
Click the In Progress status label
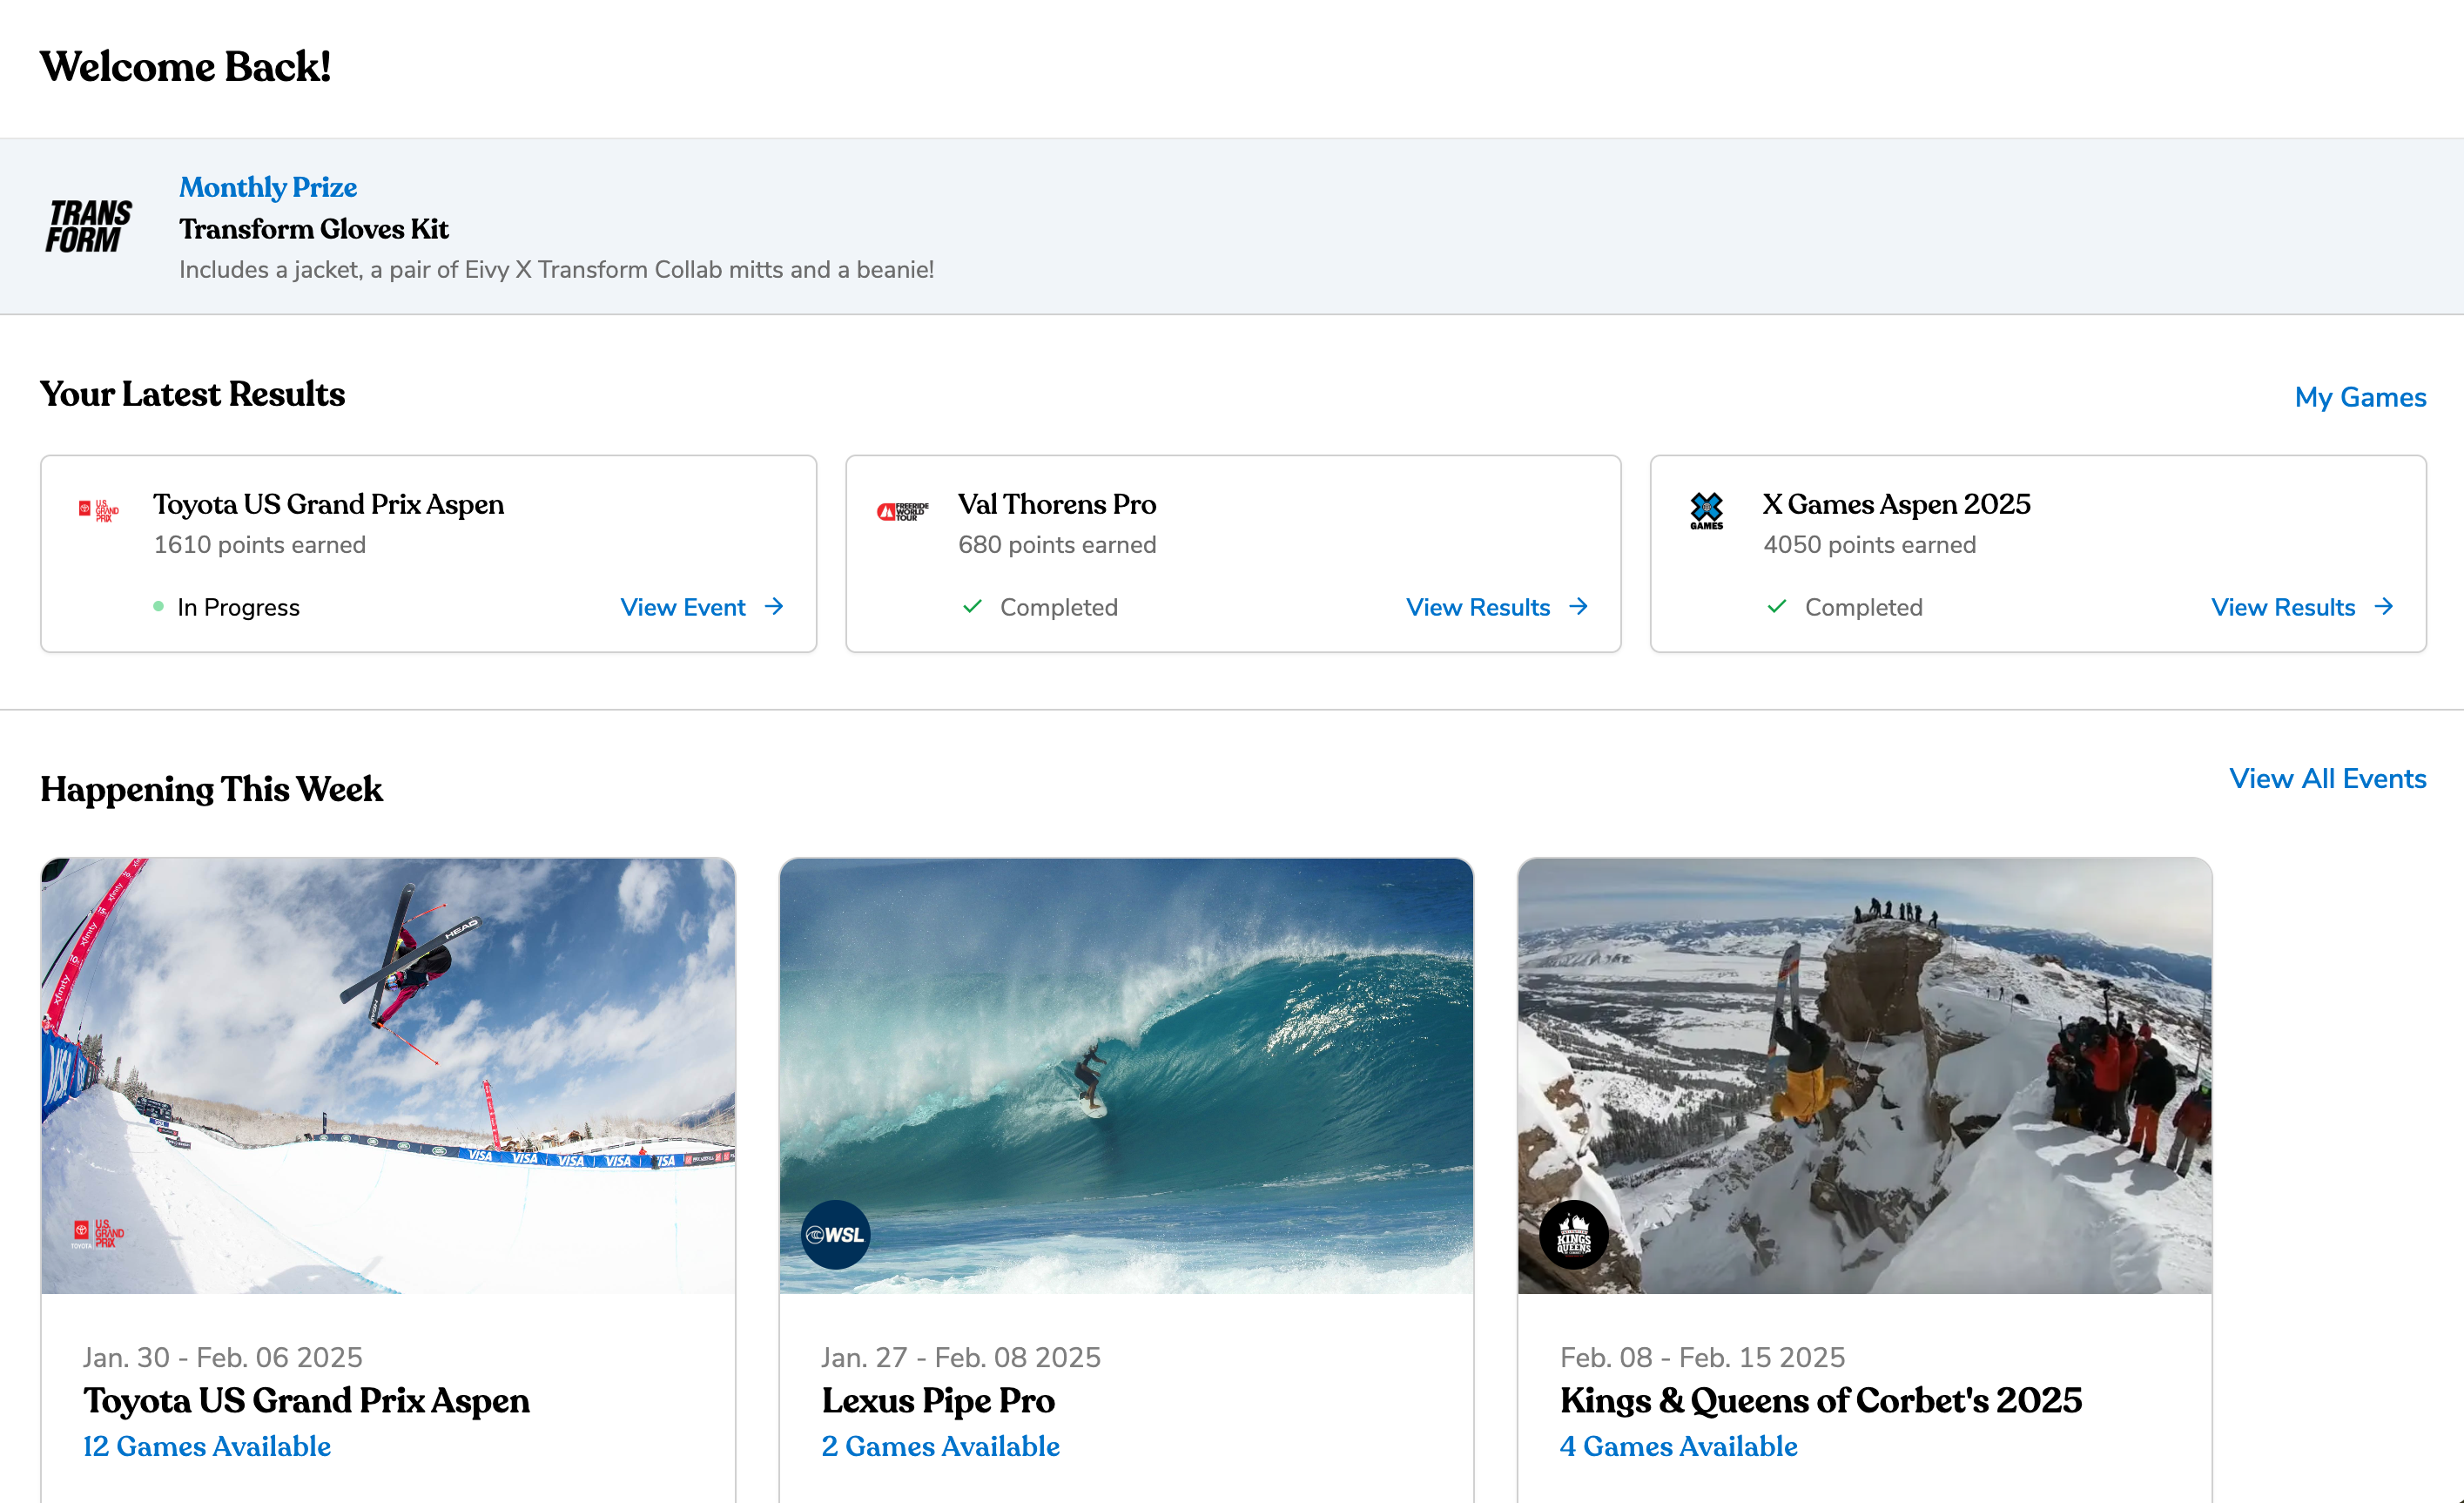(238, 607)
